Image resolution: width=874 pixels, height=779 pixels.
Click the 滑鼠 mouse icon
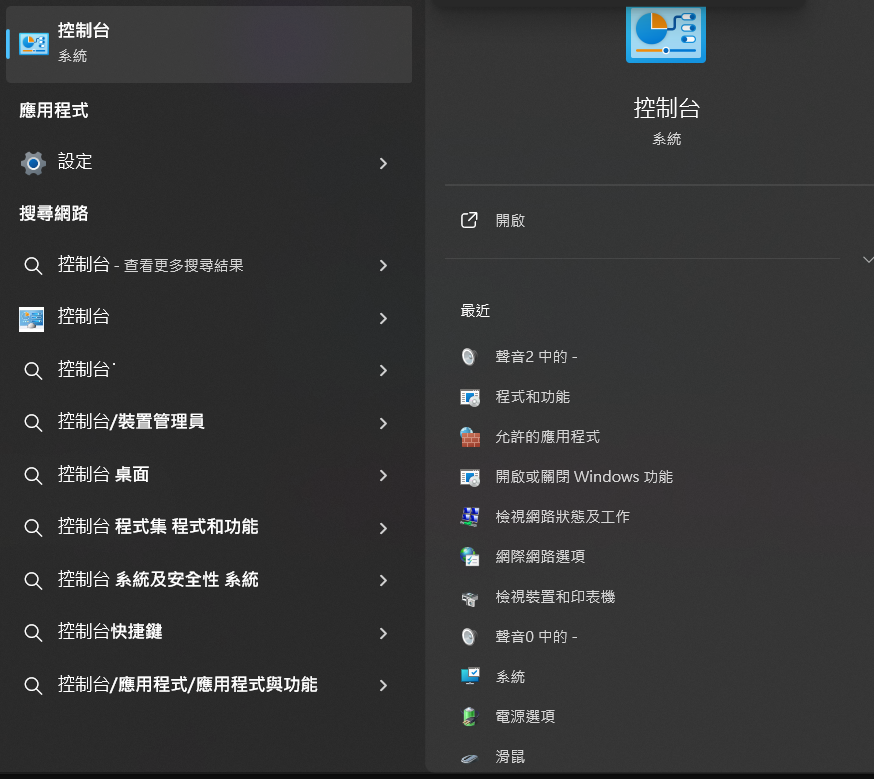click(469, 758)
